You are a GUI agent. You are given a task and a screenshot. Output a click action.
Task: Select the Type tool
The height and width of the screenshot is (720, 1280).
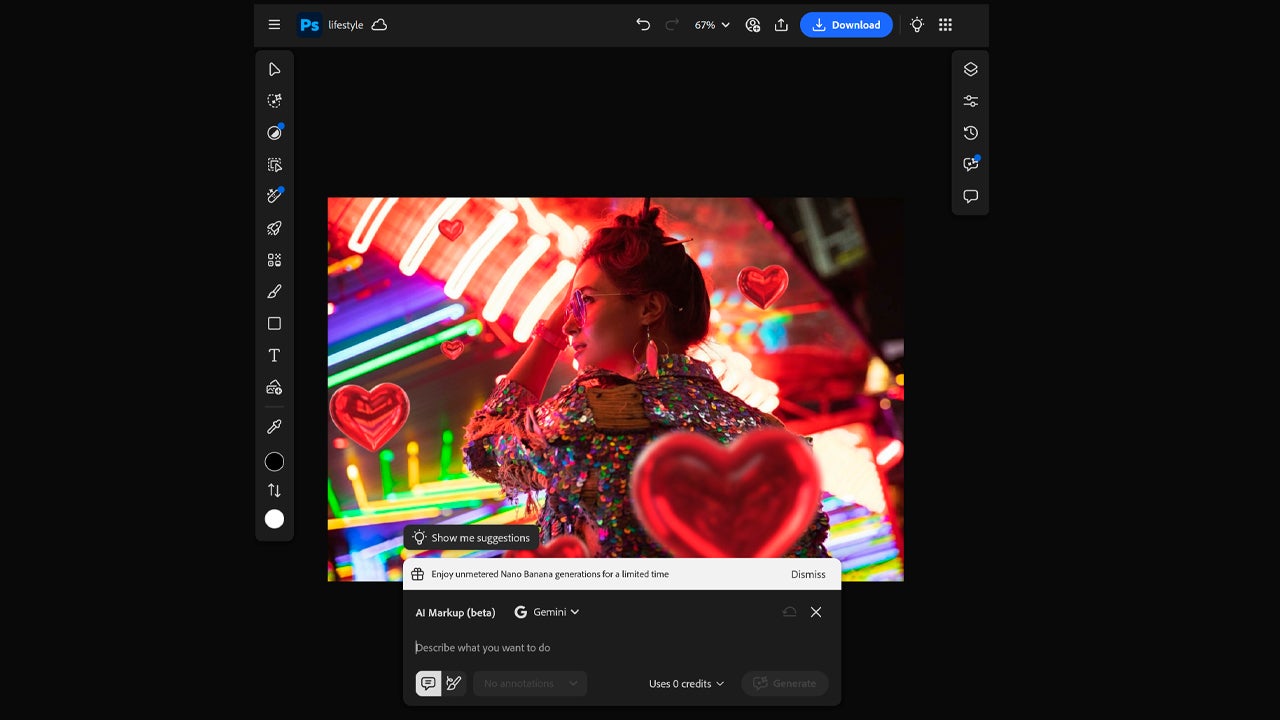pyautogui.click(x=274, y=356)
